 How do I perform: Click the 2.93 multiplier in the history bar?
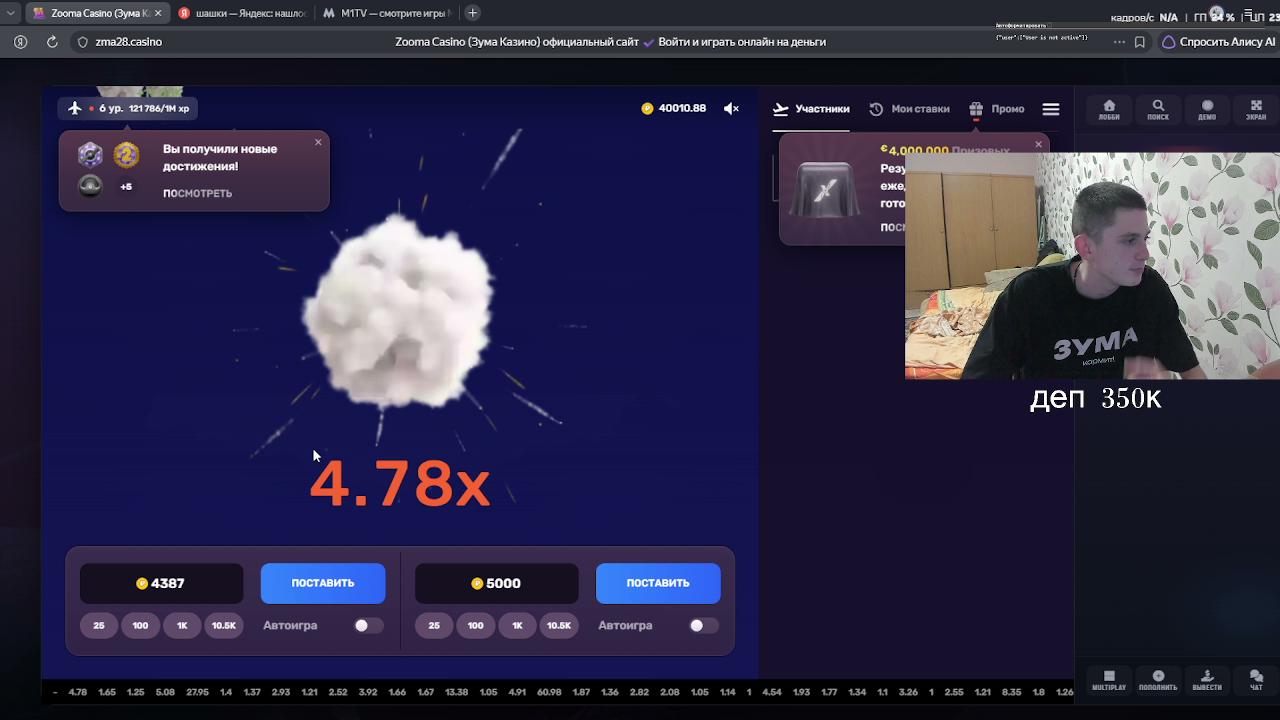[281, 692]
